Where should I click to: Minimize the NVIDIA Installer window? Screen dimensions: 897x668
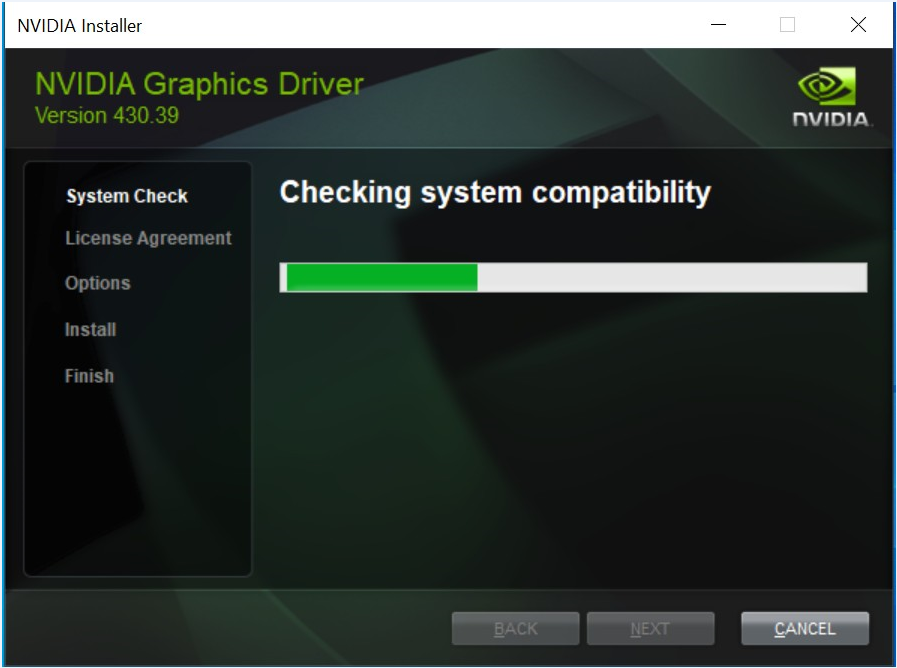[719, 25]
